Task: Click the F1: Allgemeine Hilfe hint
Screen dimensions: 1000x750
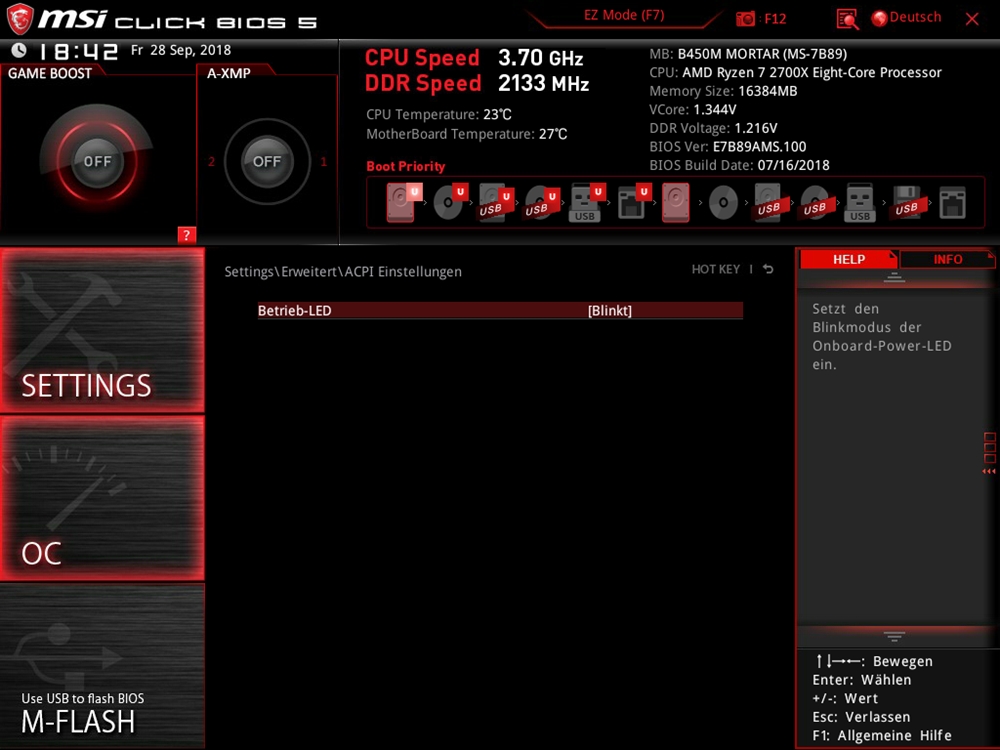Action: [882, 735]
